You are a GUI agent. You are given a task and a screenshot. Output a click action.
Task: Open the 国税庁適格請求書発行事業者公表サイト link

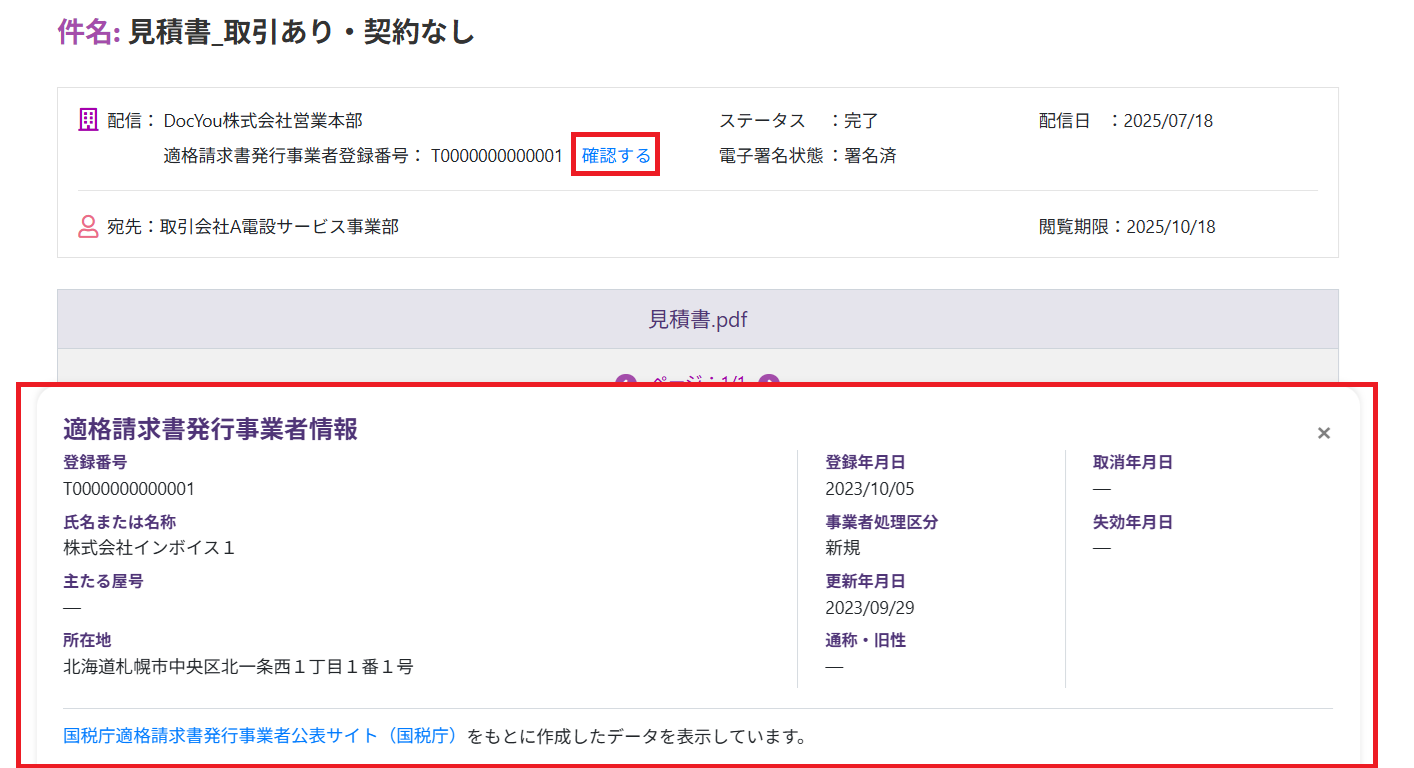click(264, 737)
